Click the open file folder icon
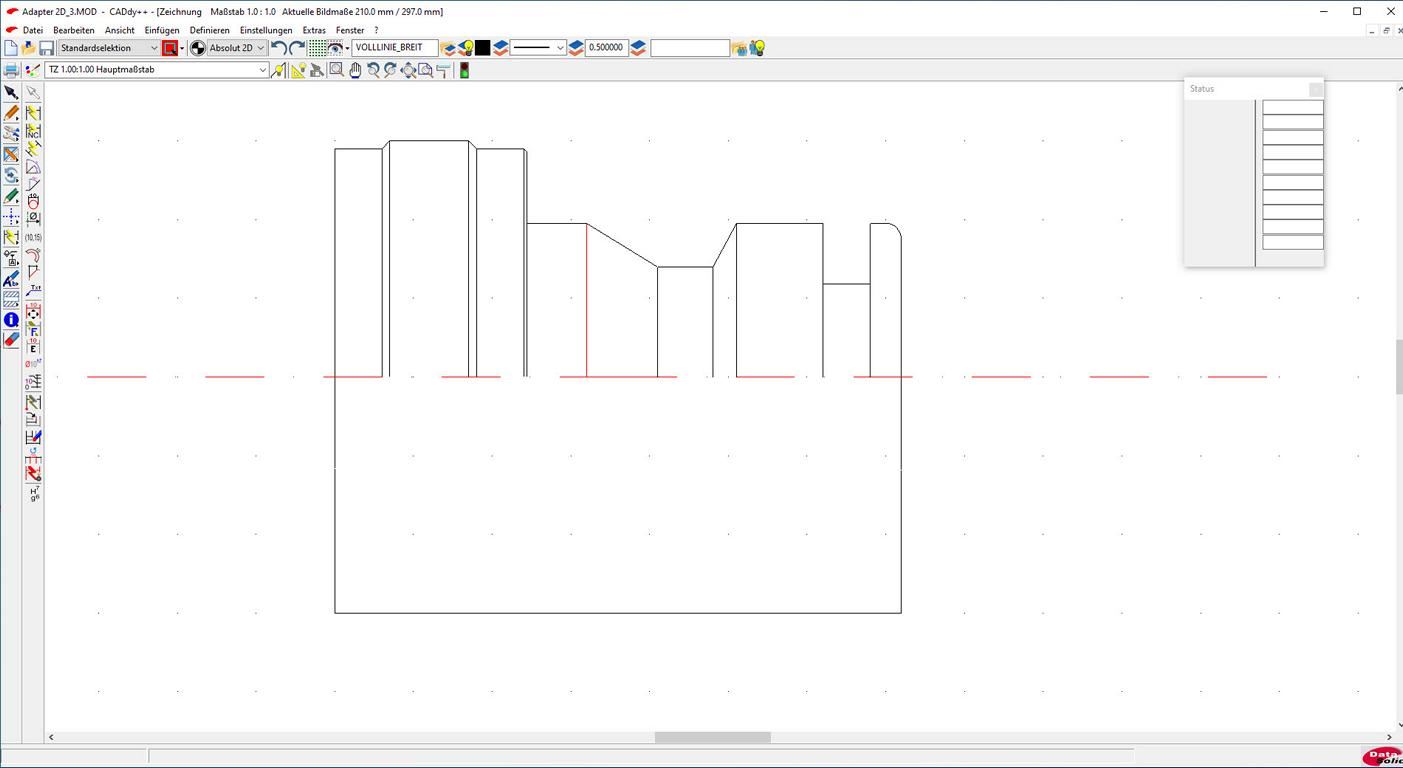The image size is (1403, 768). point(29,48)
